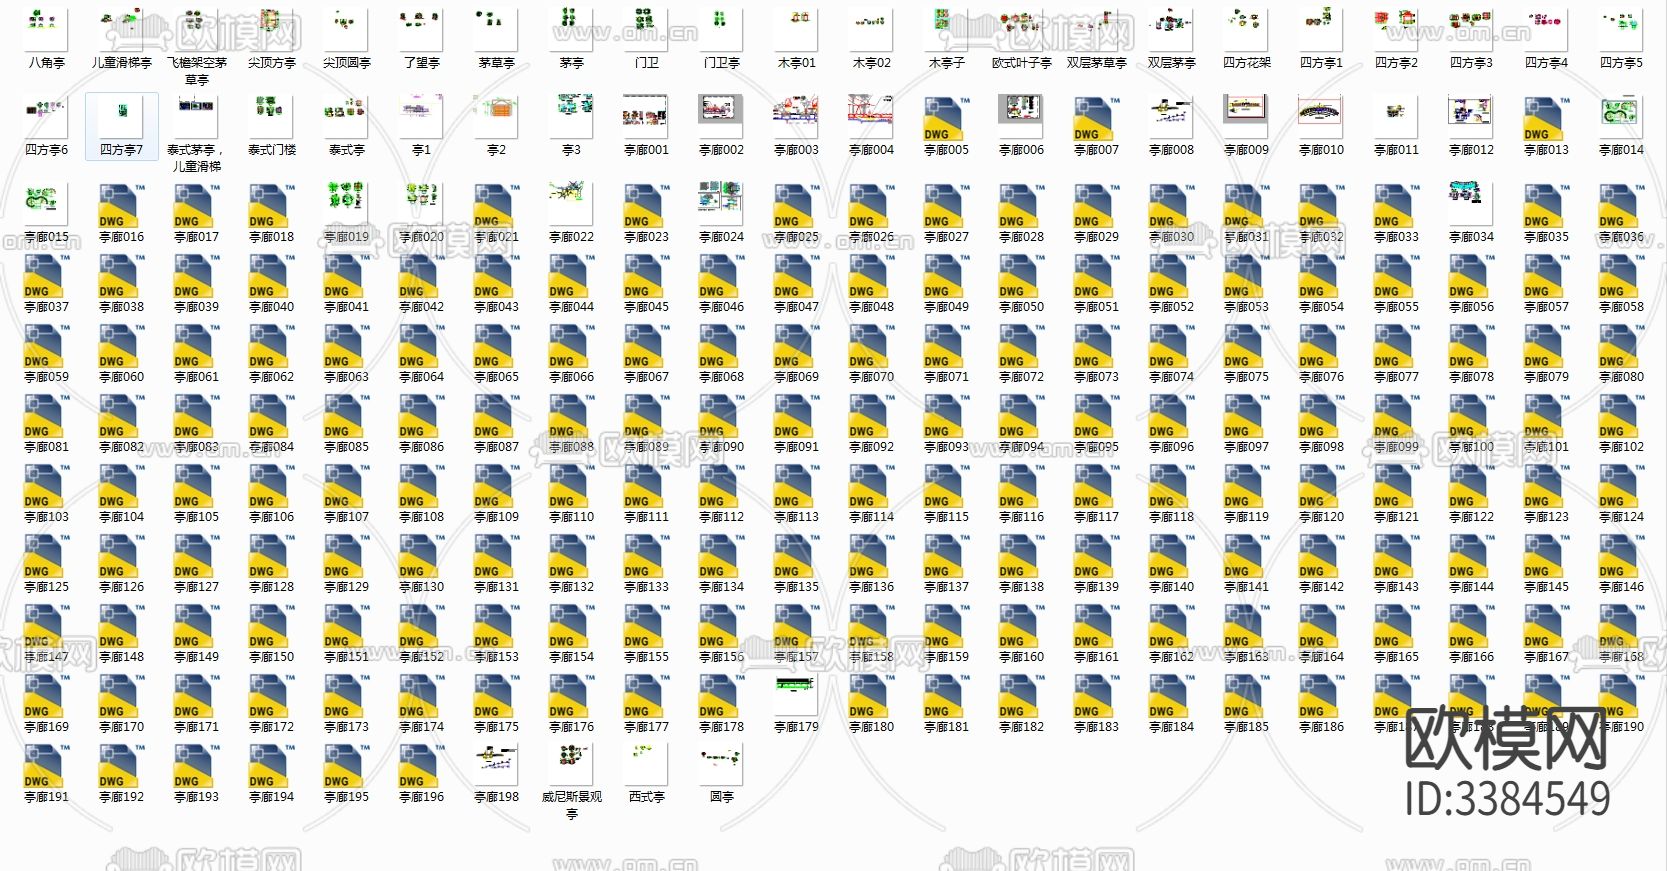Select the 亭廊110 DWG icon
The width and height of the screenshot is (1667, 871).
tap(571, 485)
